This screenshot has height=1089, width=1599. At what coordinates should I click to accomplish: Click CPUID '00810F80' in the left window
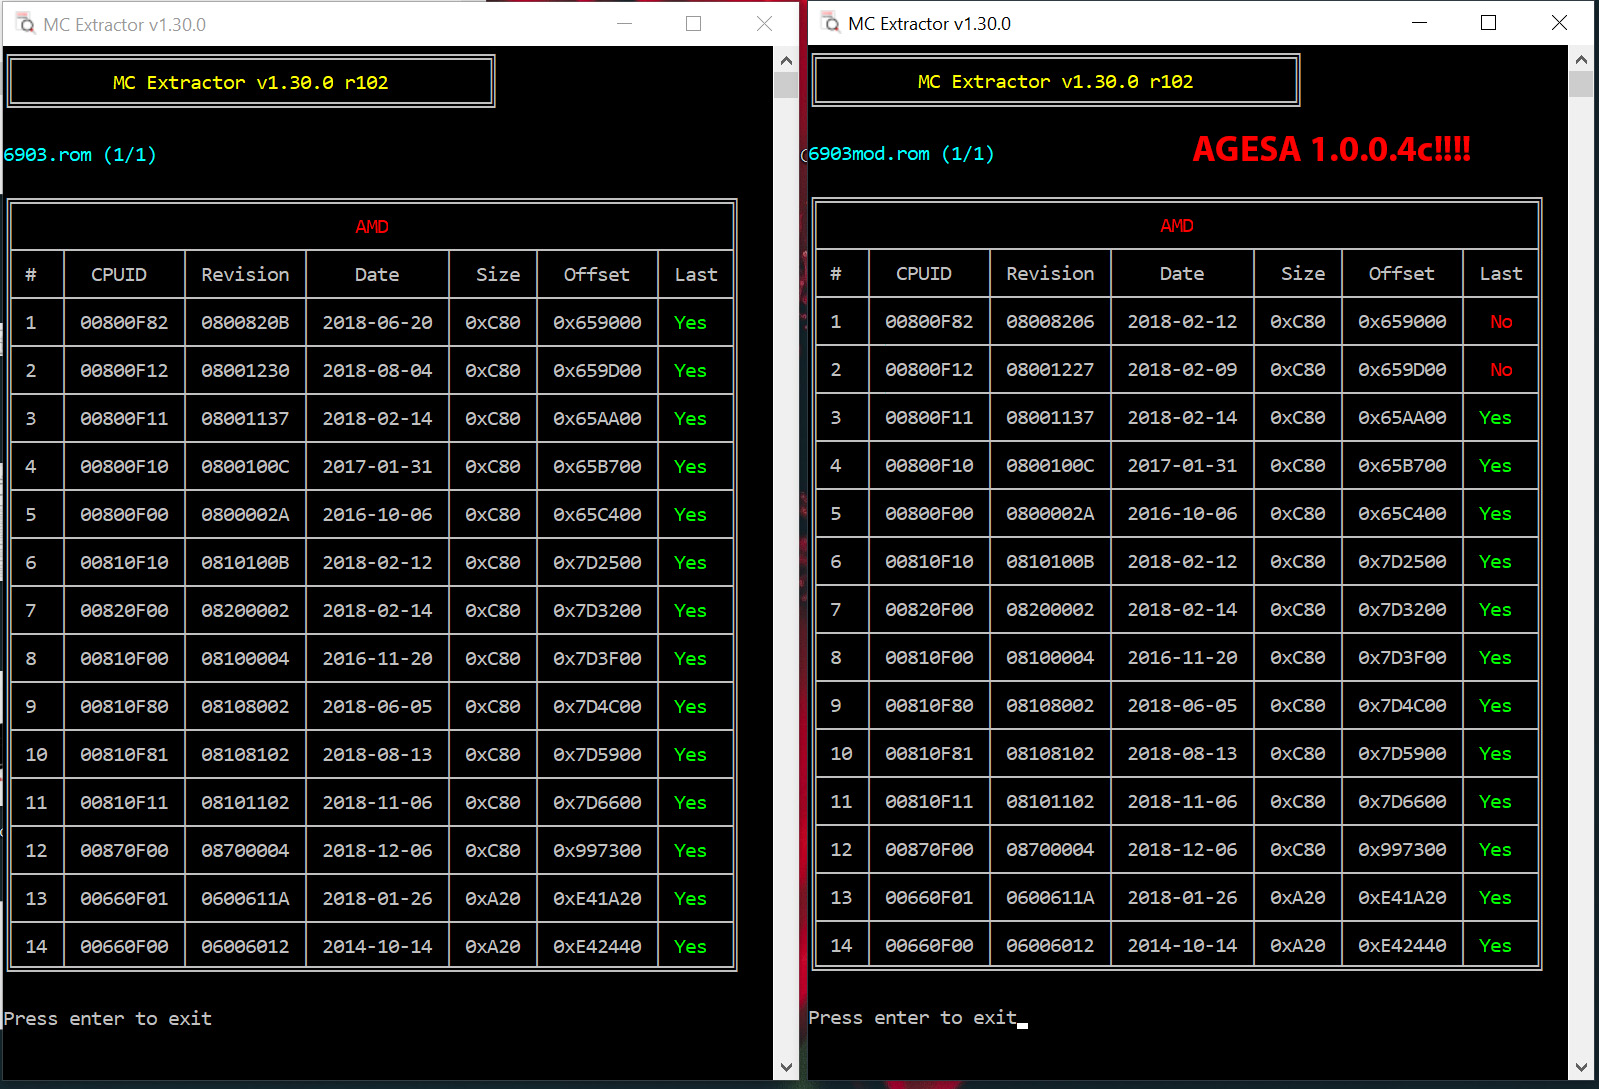124,707
